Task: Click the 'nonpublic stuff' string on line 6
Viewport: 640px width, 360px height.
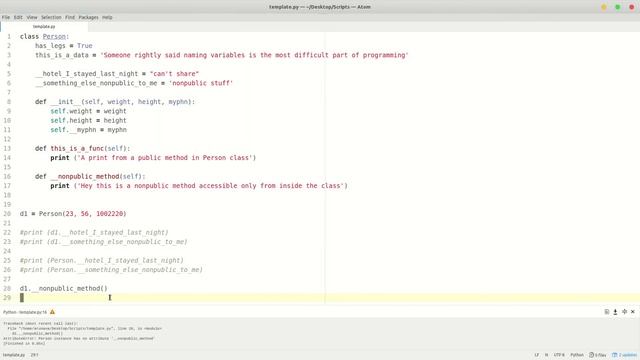Action: 201,83
